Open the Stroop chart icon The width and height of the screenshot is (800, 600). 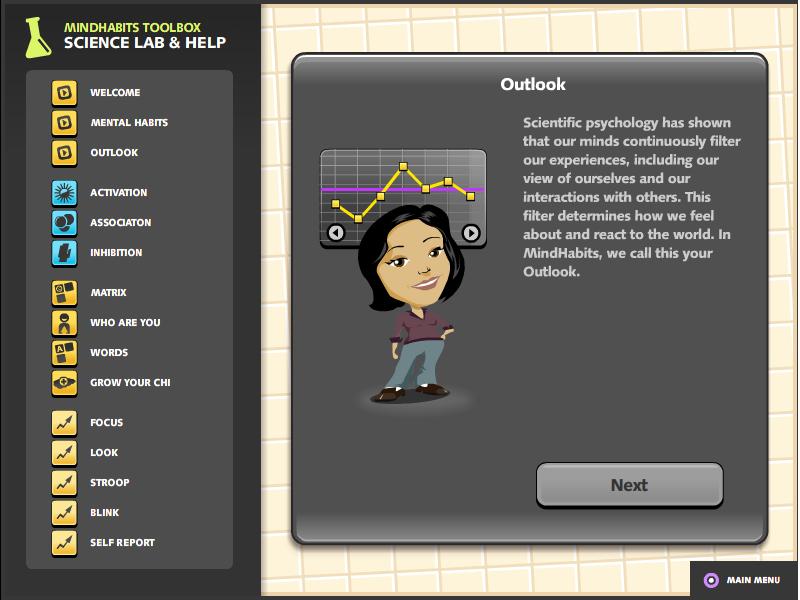[65, 483]
